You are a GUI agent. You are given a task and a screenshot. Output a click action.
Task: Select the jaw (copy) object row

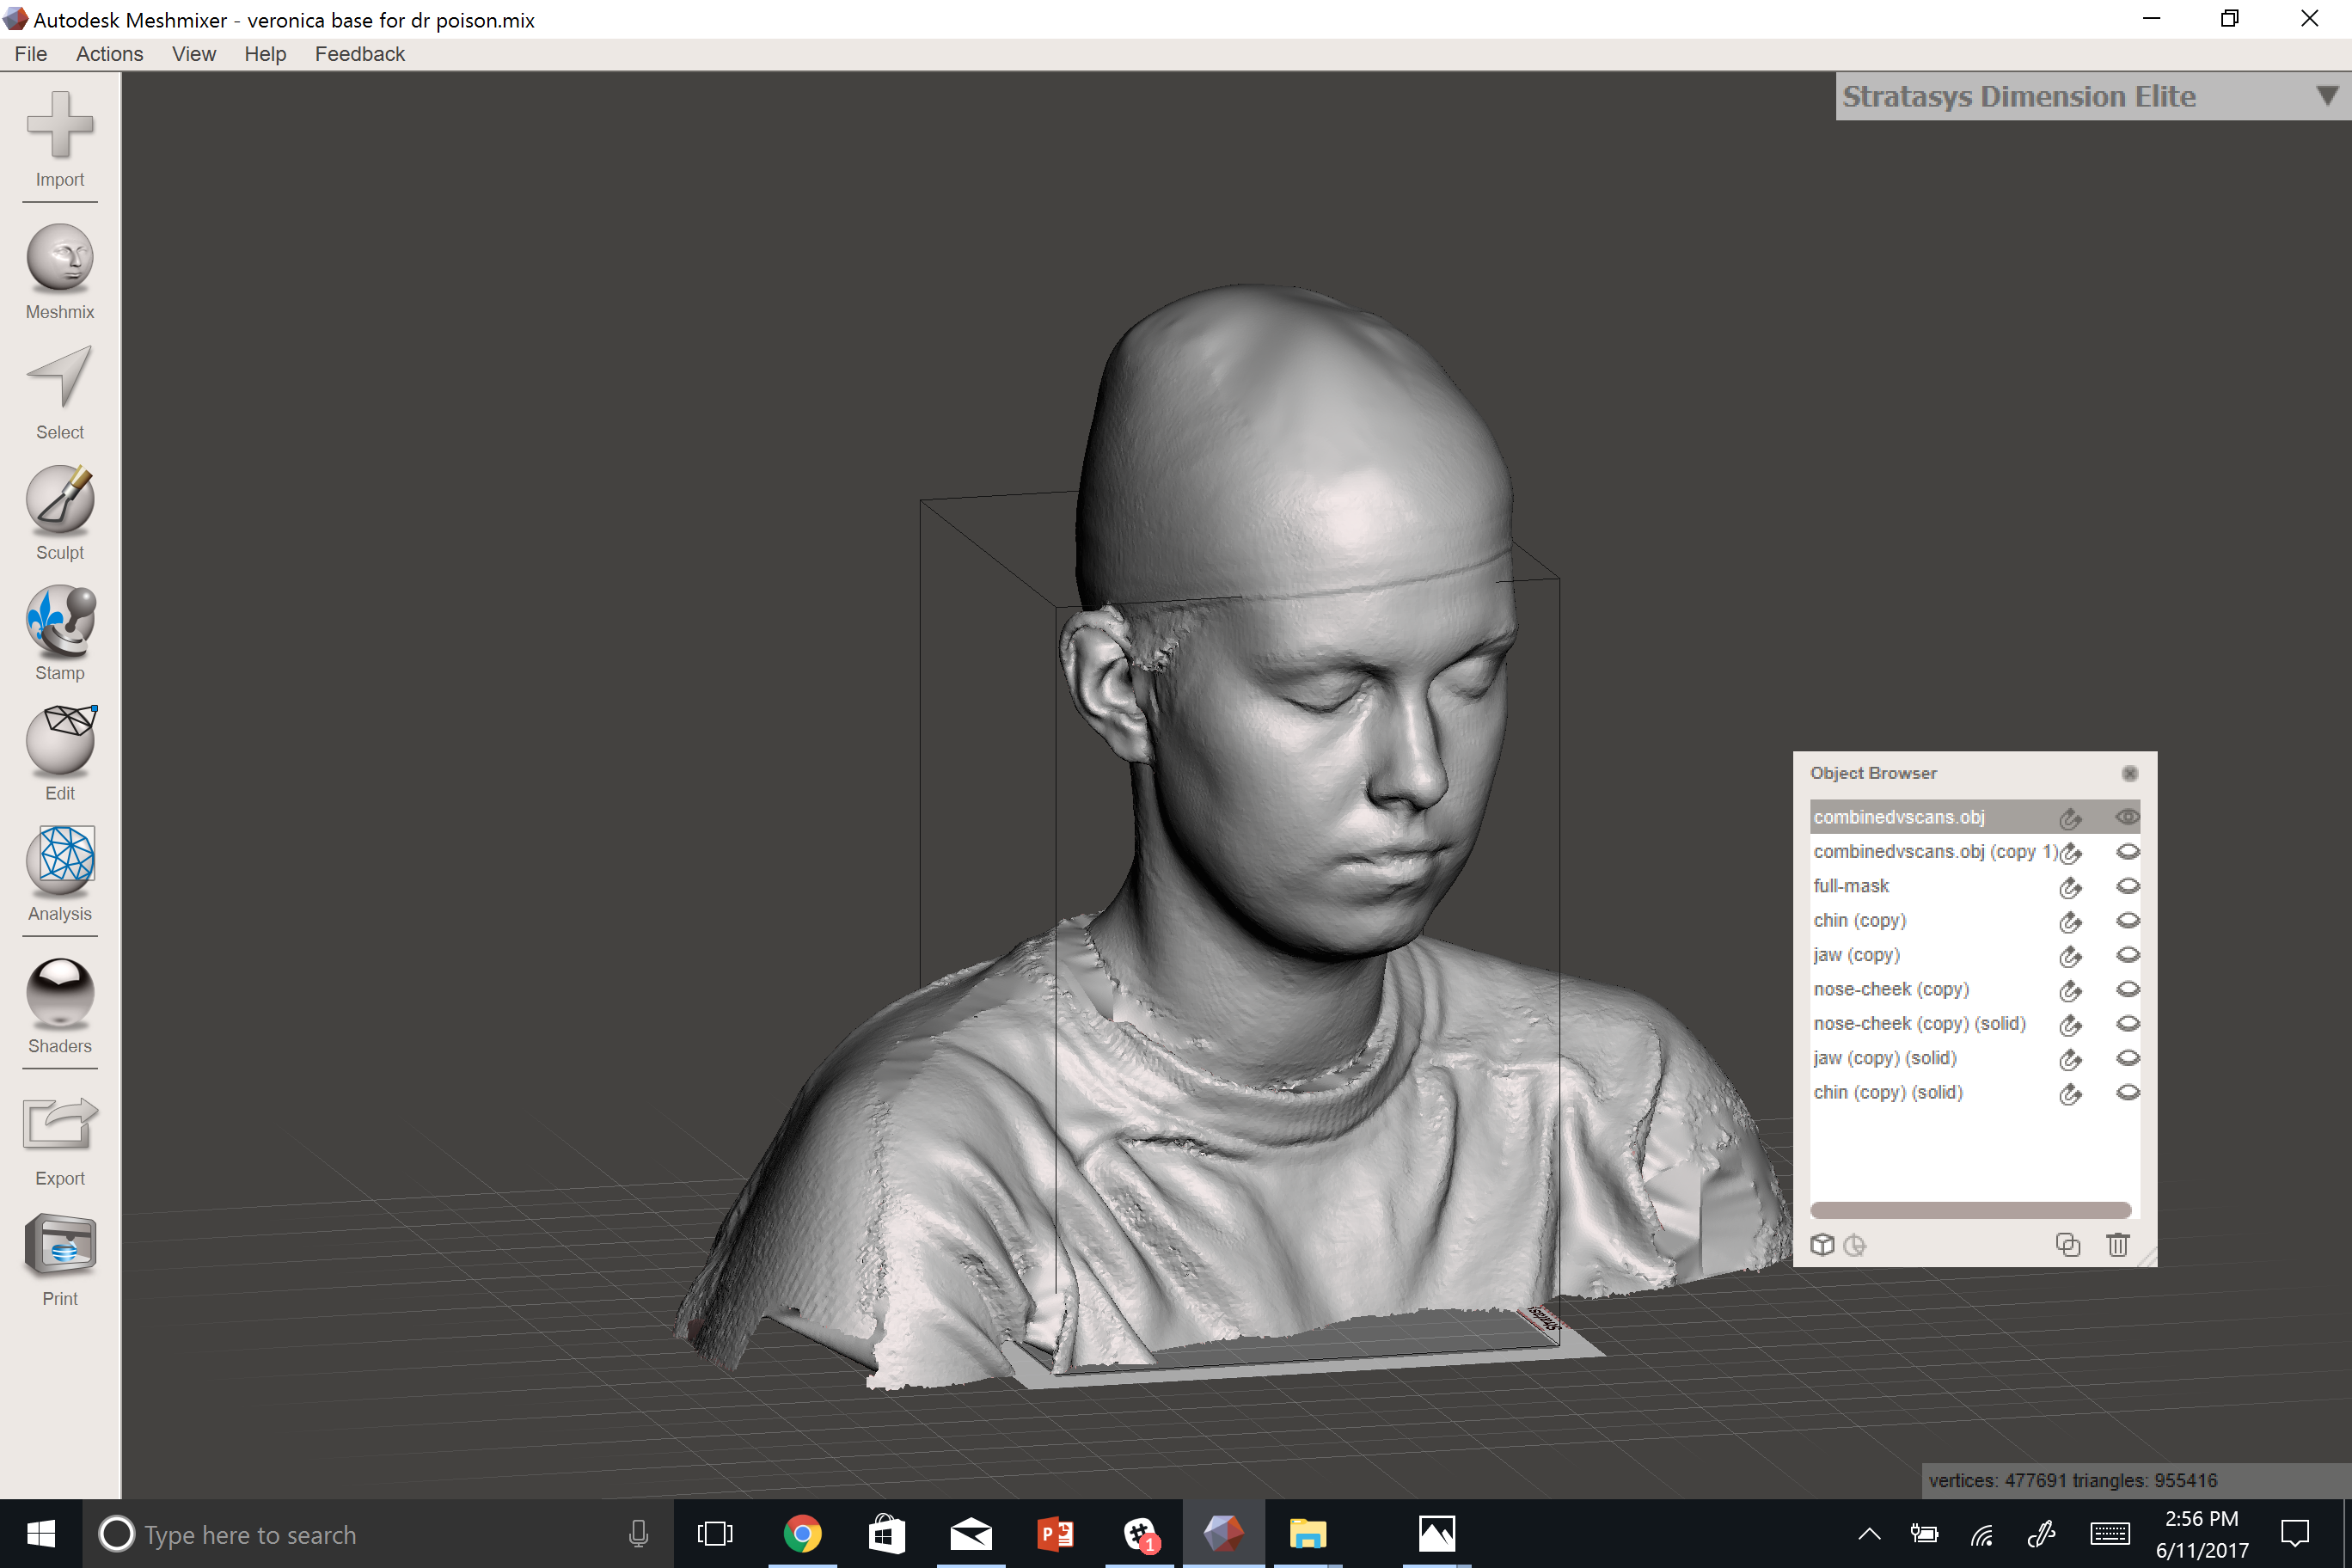(x=1975, y=954)
